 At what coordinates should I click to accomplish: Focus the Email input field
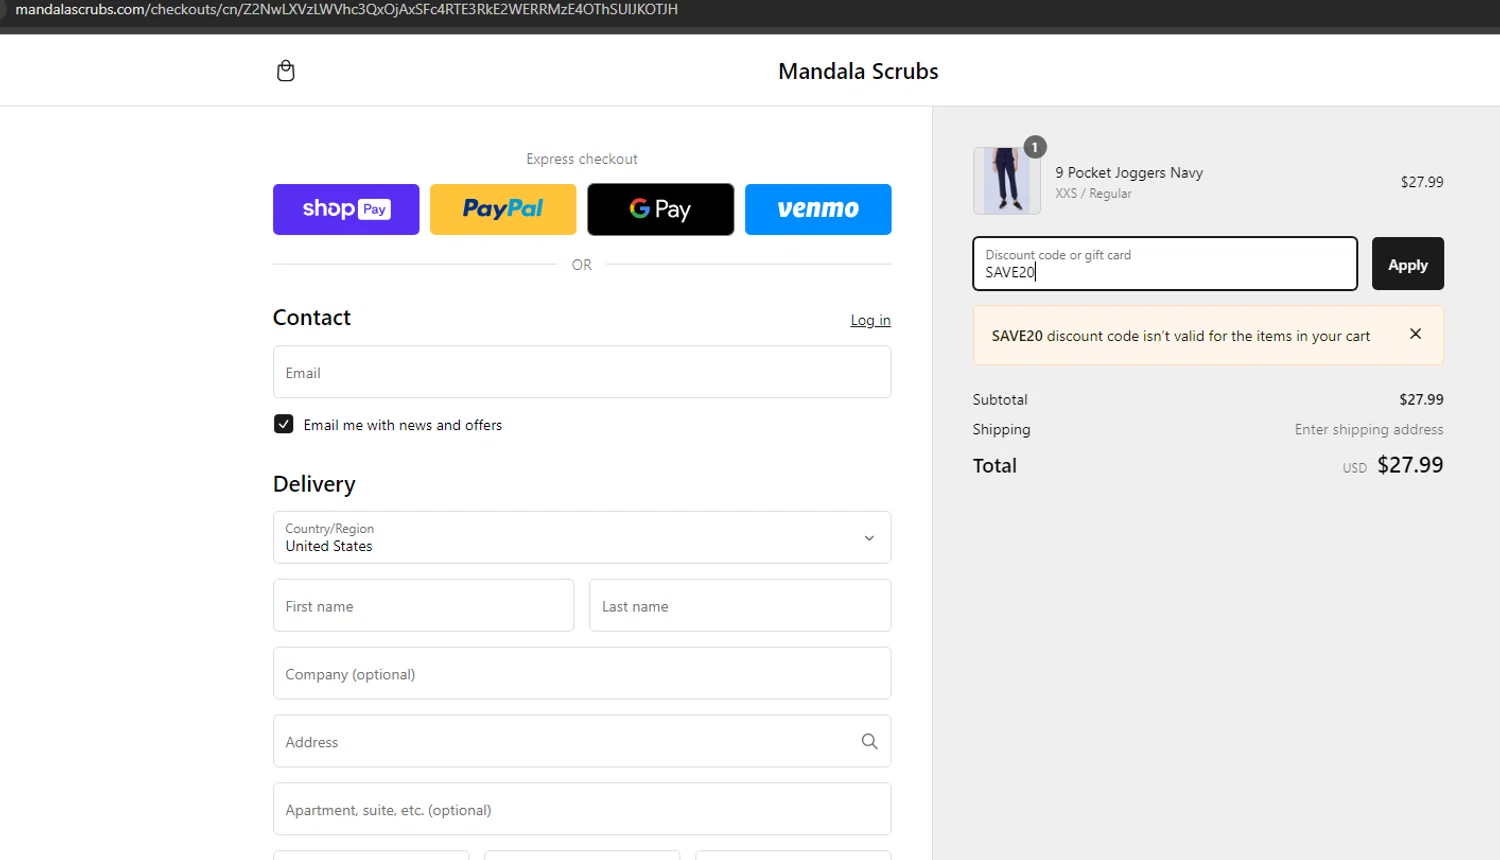[582, 372]
